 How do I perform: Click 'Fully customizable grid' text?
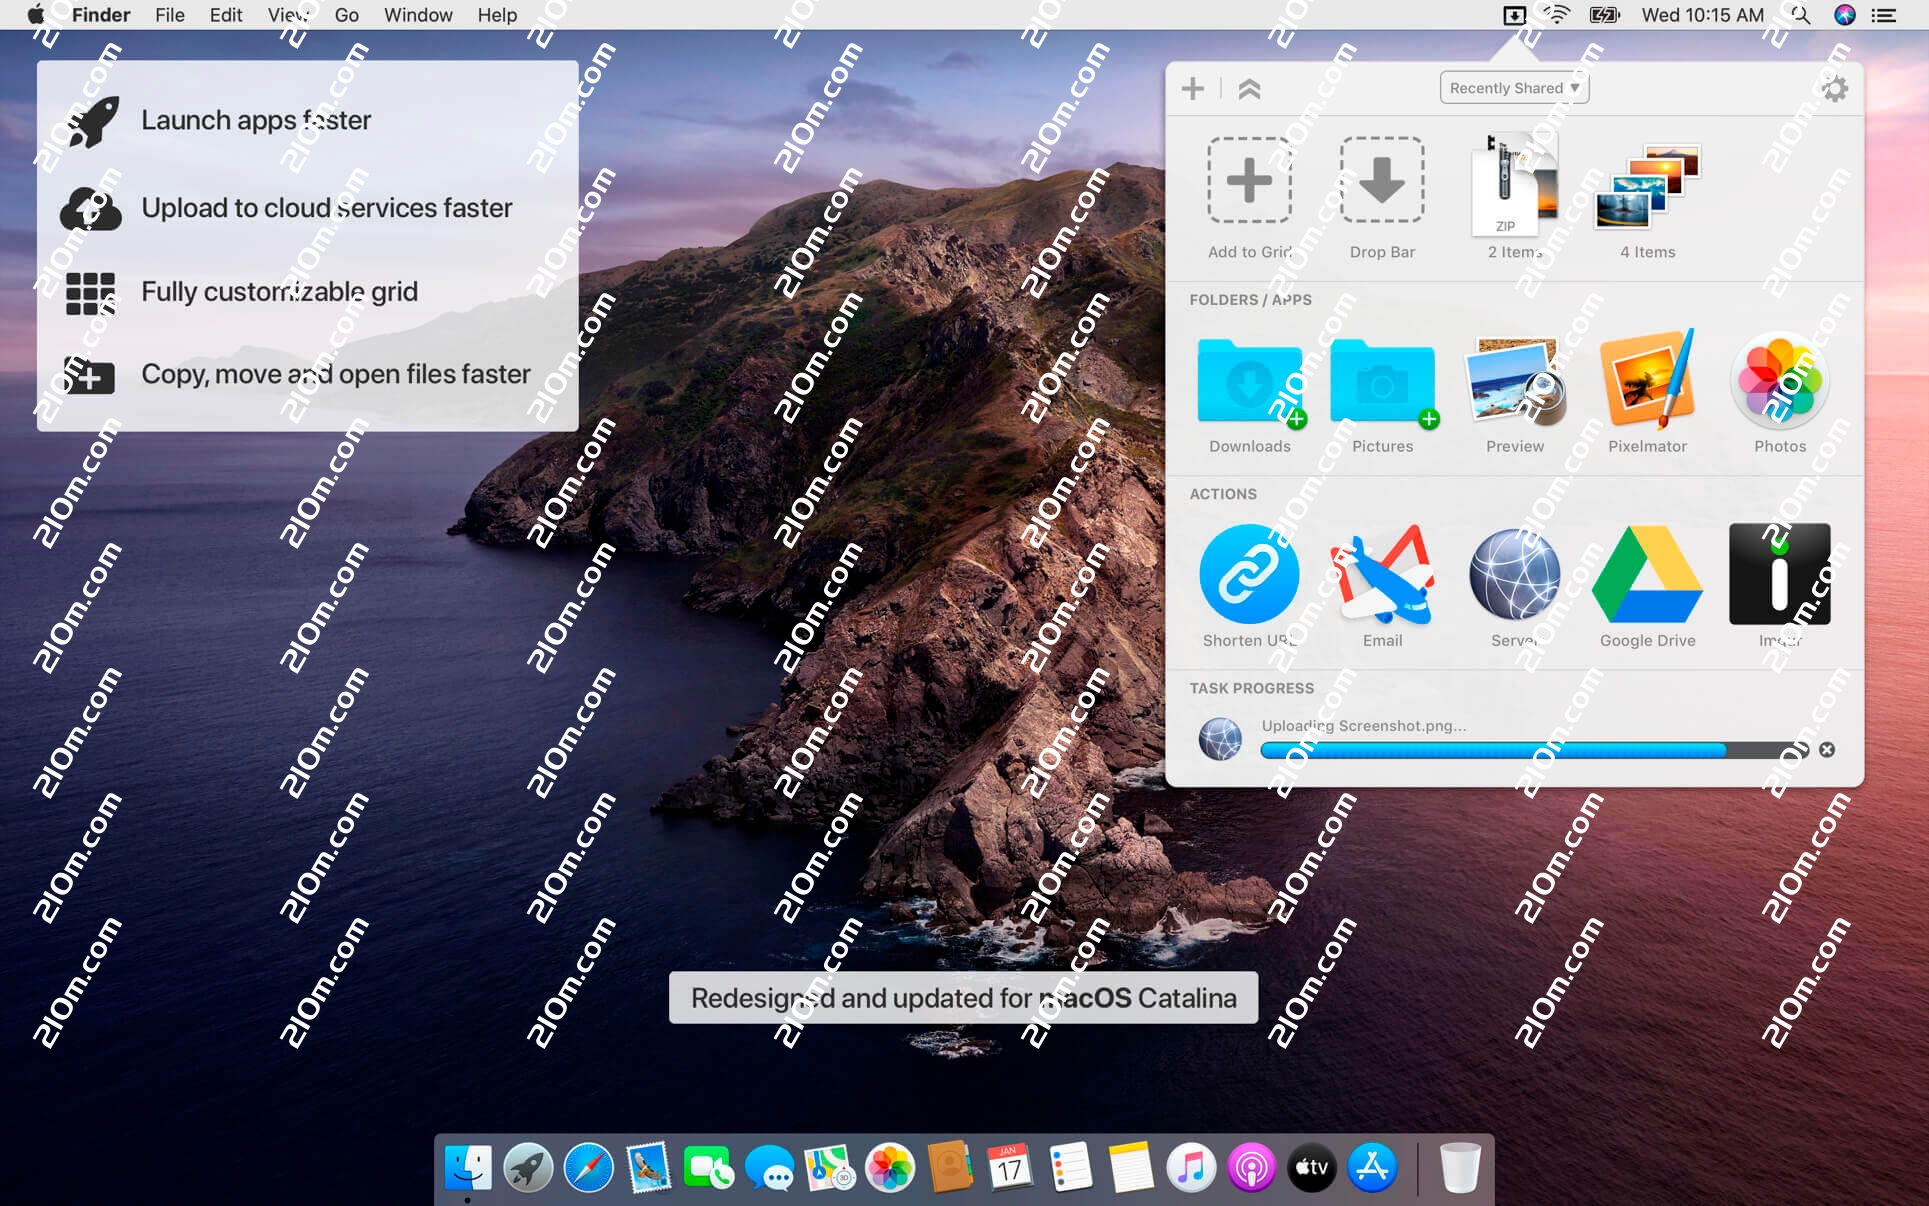click(x=280, y=292)
